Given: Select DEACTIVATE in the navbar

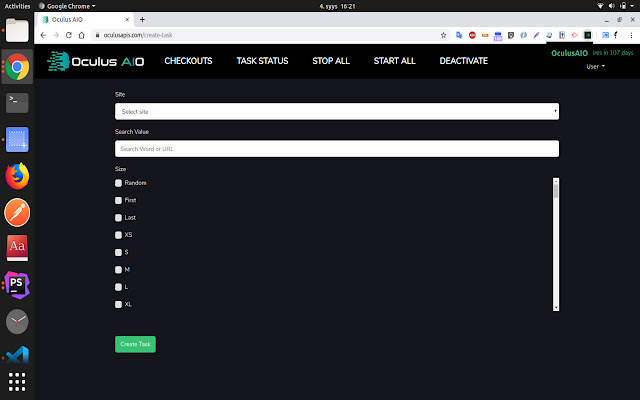Looking at the screenshot, I should (464, 61).
